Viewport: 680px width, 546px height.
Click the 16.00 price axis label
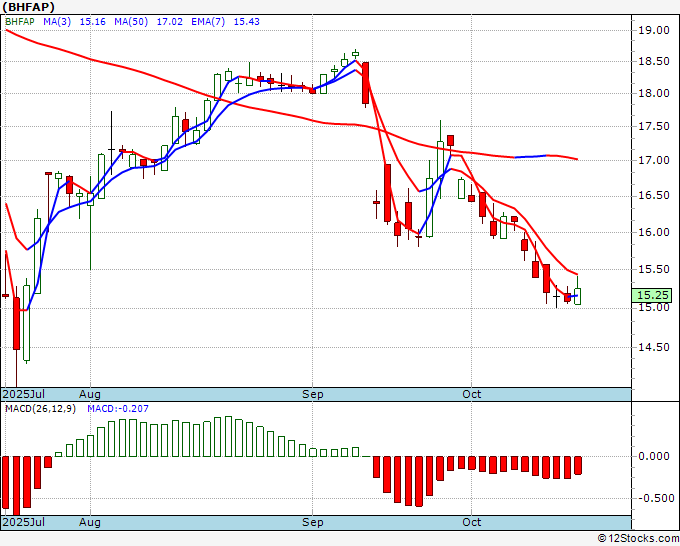pos(654,232)
